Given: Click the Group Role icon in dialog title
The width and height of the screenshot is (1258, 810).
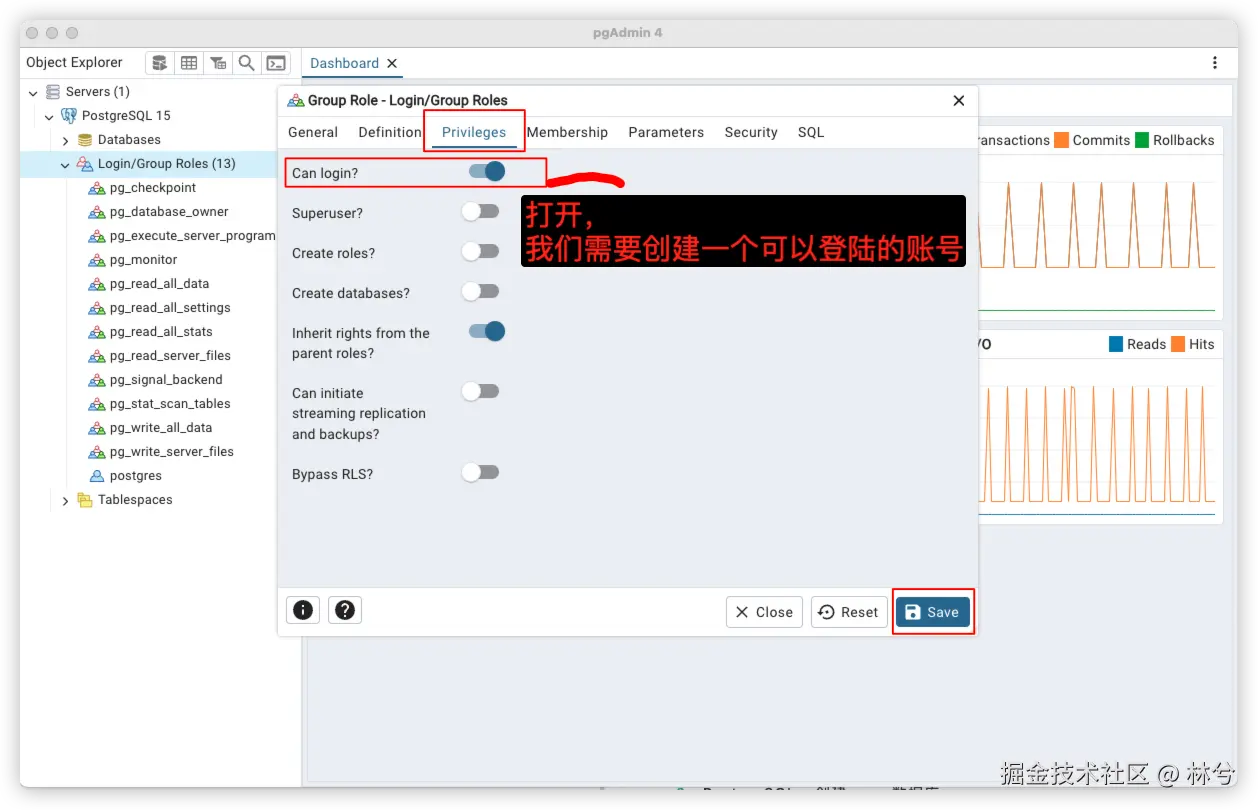Looking at the screenshot, I should pyautogui.click(x=296, y=100).
